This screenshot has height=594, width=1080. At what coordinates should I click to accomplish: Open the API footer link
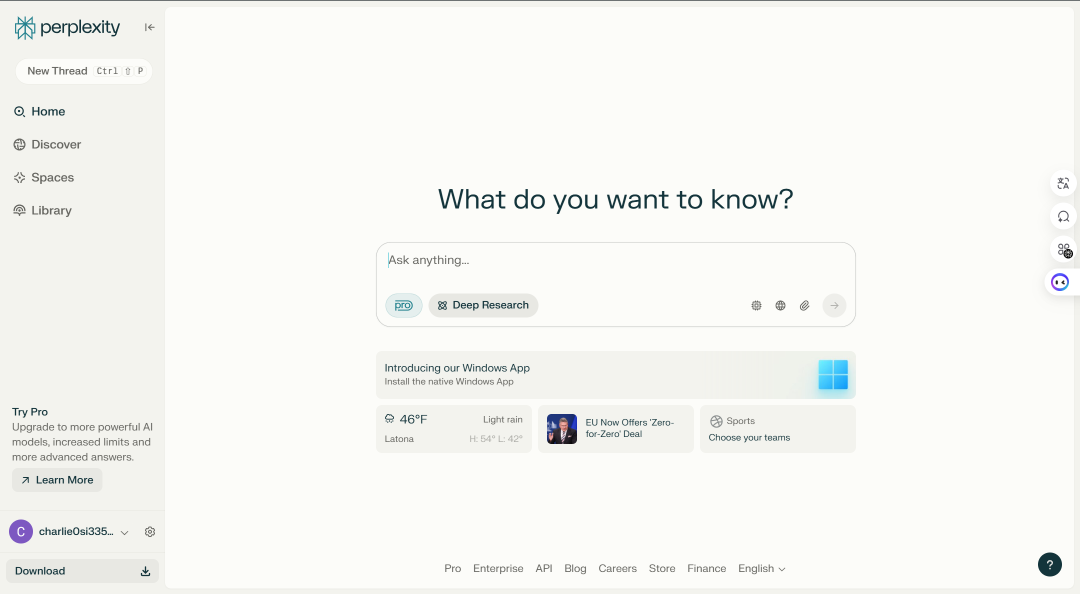tap(544, 569)
